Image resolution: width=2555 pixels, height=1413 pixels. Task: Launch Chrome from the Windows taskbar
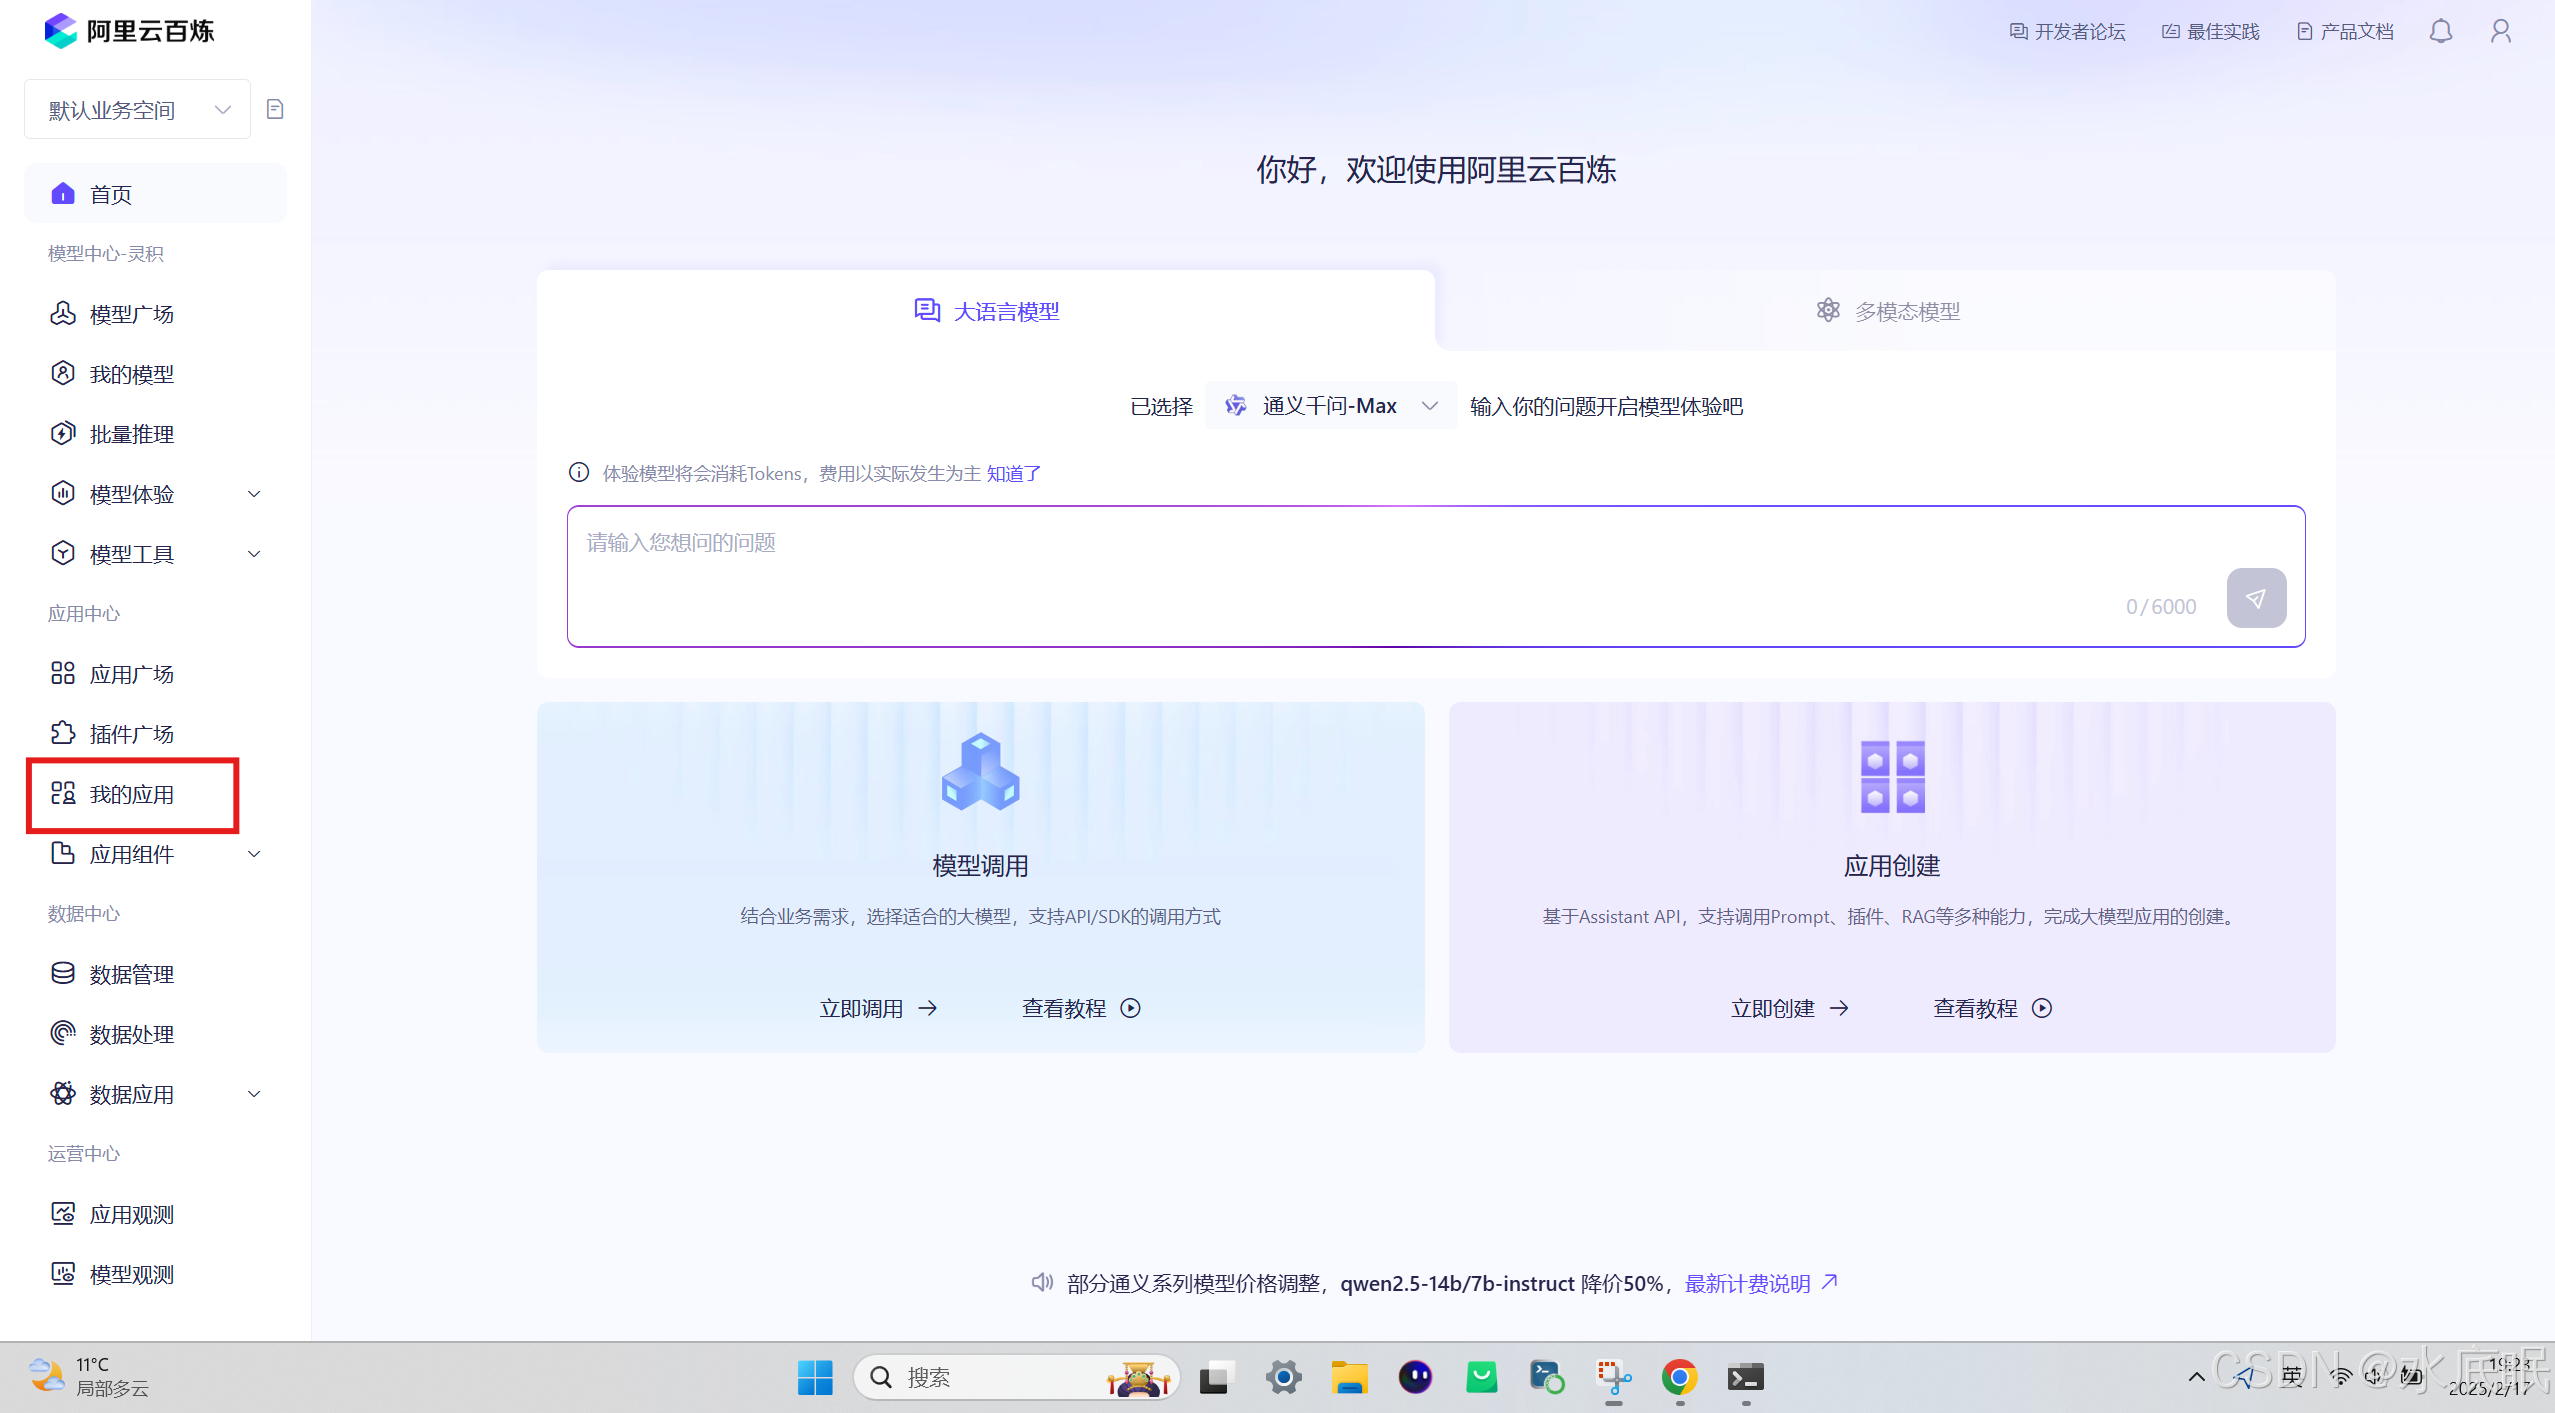pyautogui.click(x=1679, y=1377)
